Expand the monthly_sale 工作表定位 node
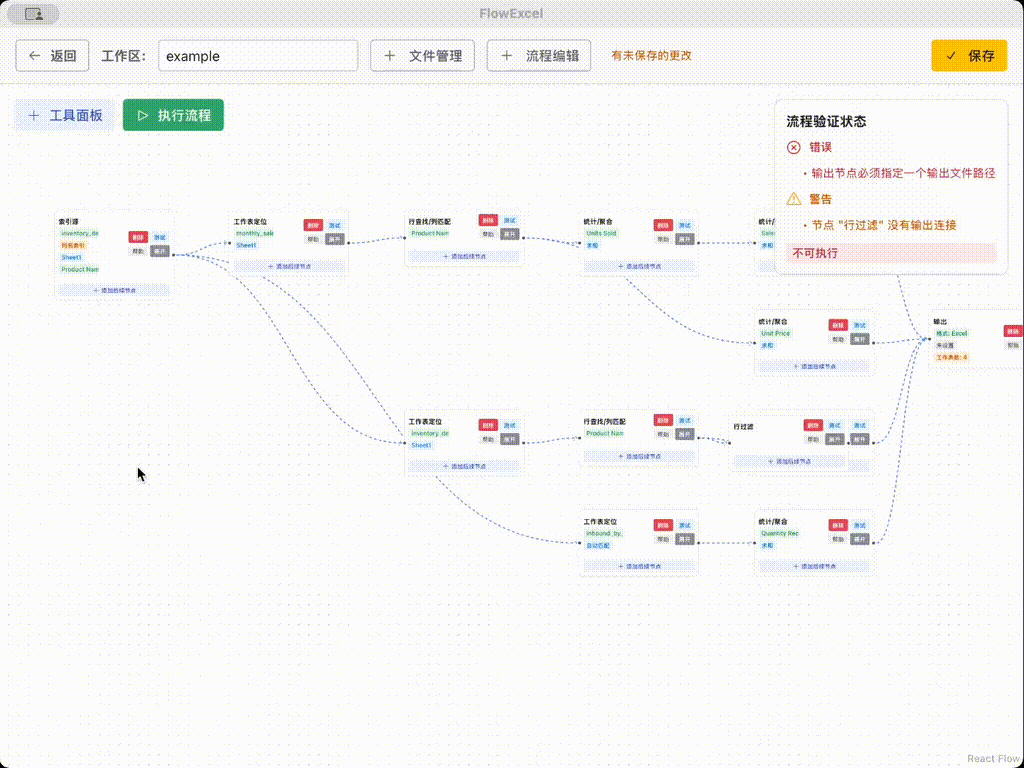Image resolution: width=1024 pixels, height=768 pixels. point(335,239)
